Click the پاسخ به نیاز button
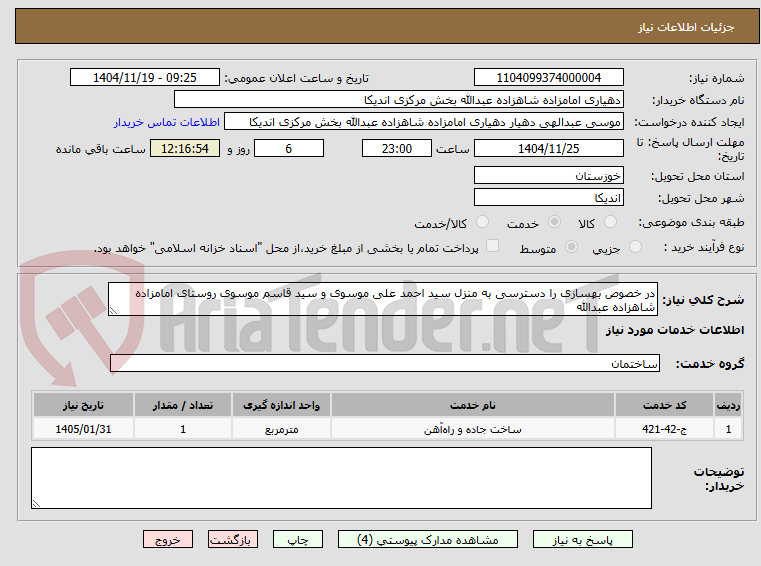 (582, 539)
